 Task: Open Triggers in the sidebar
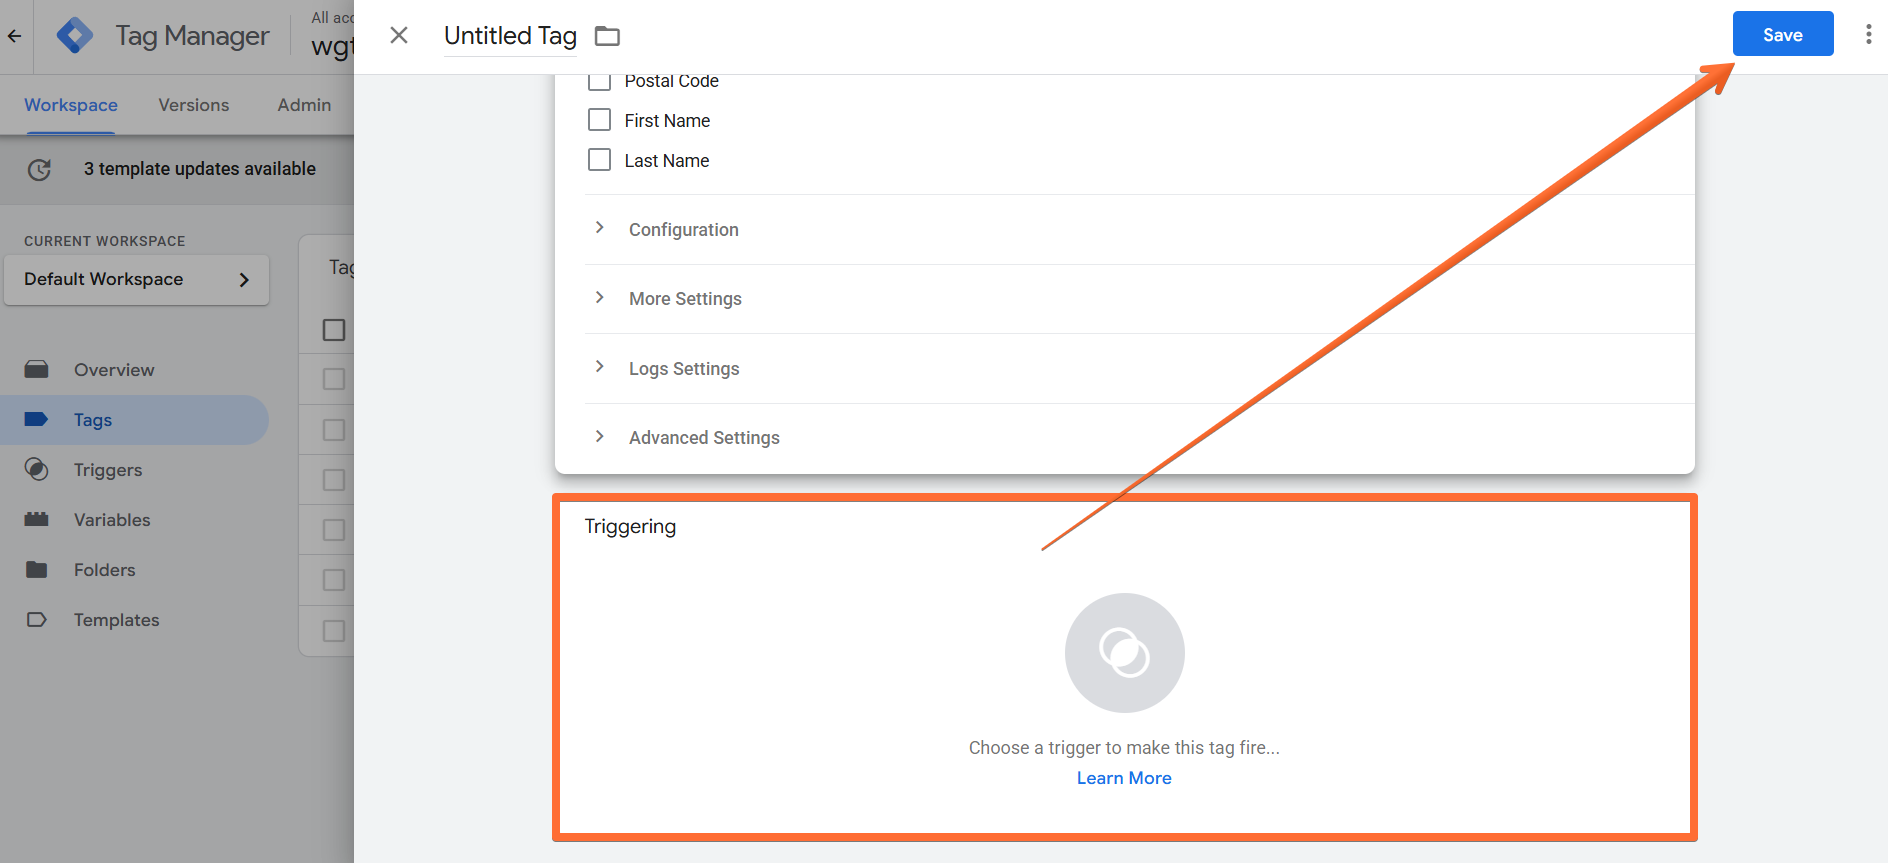[108, 470]
